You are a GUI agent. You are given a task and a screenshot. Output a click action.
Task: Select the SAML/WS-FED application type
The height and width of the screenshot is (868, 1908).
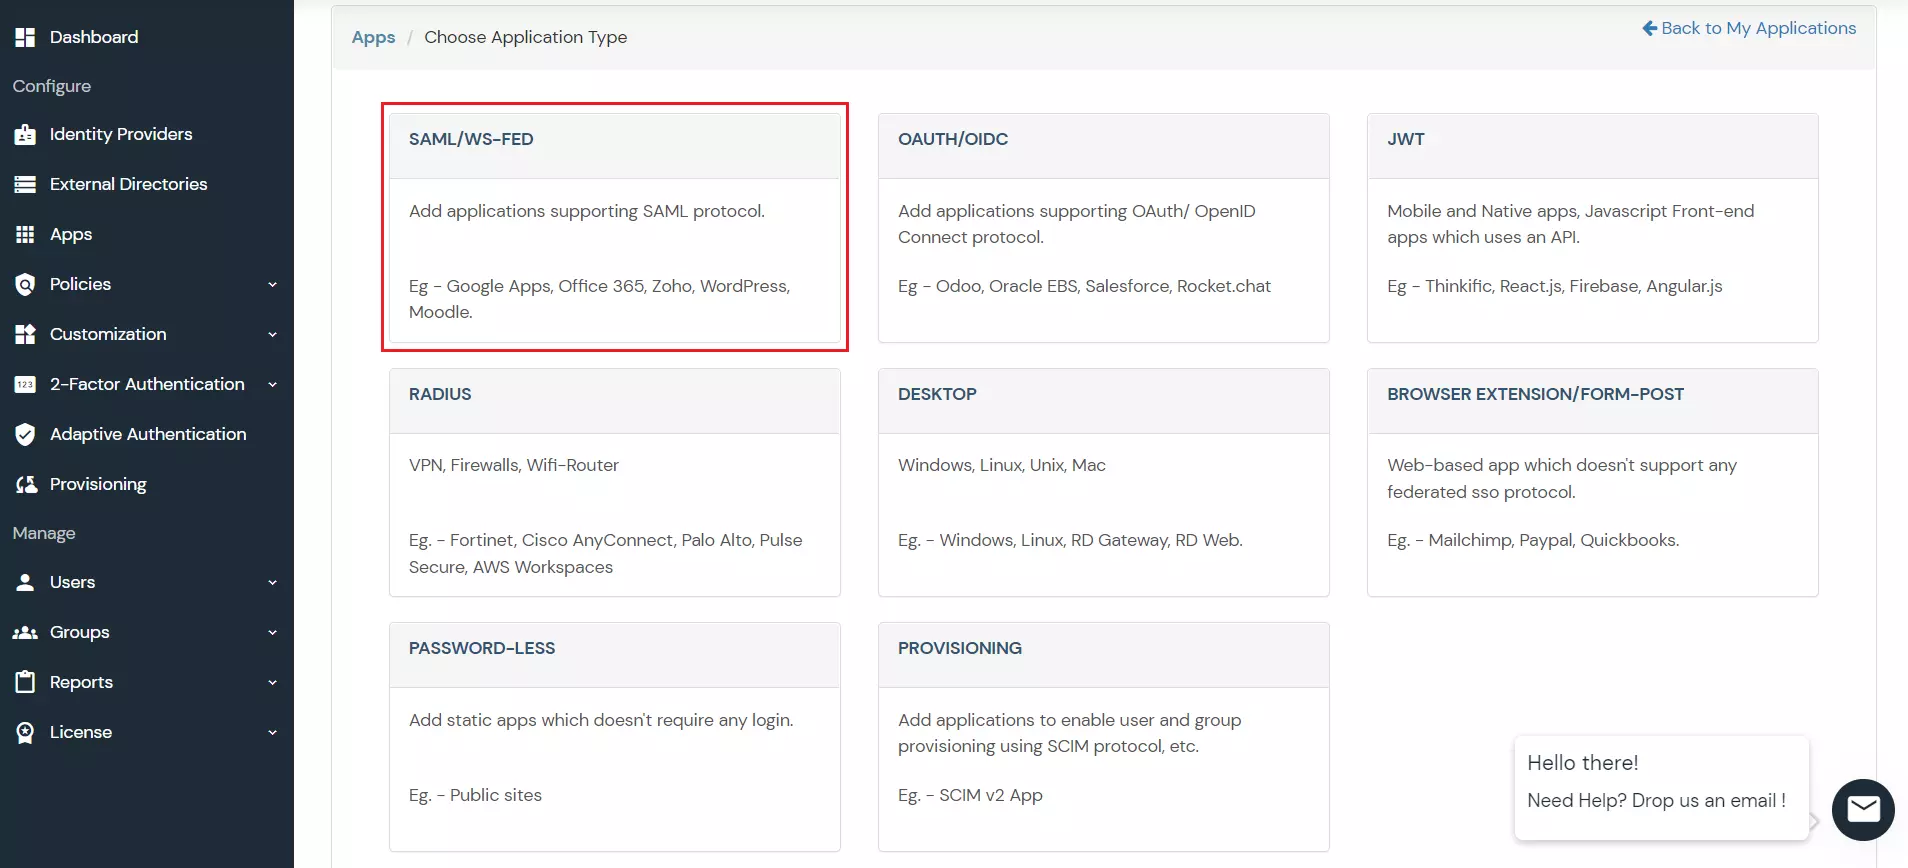tap(615, 228)
